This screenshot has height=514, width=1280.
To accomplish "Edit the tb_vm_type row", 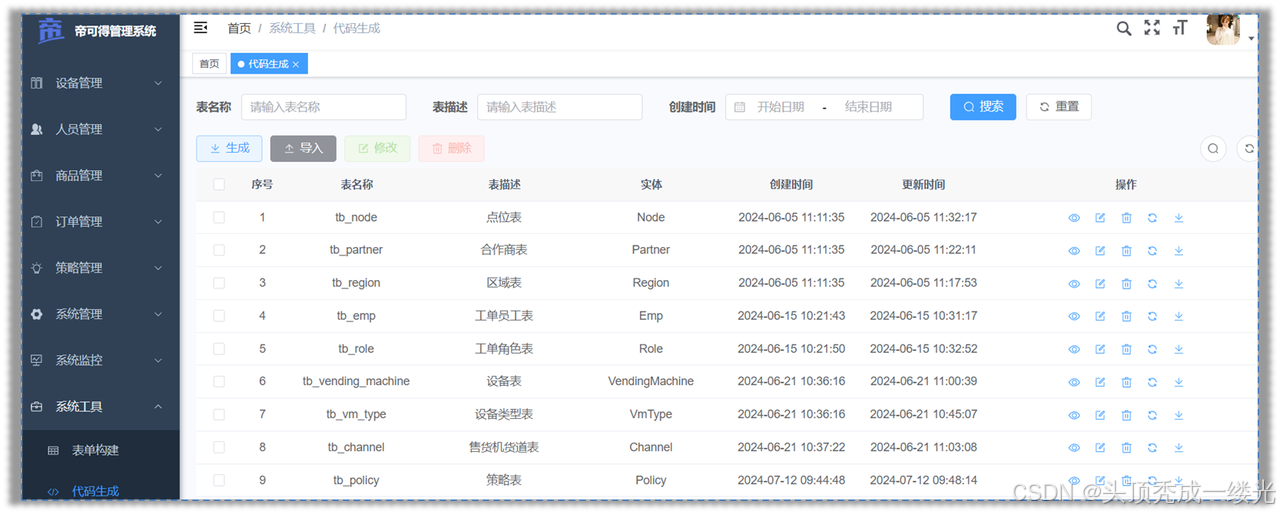I will coord(1100,415).
